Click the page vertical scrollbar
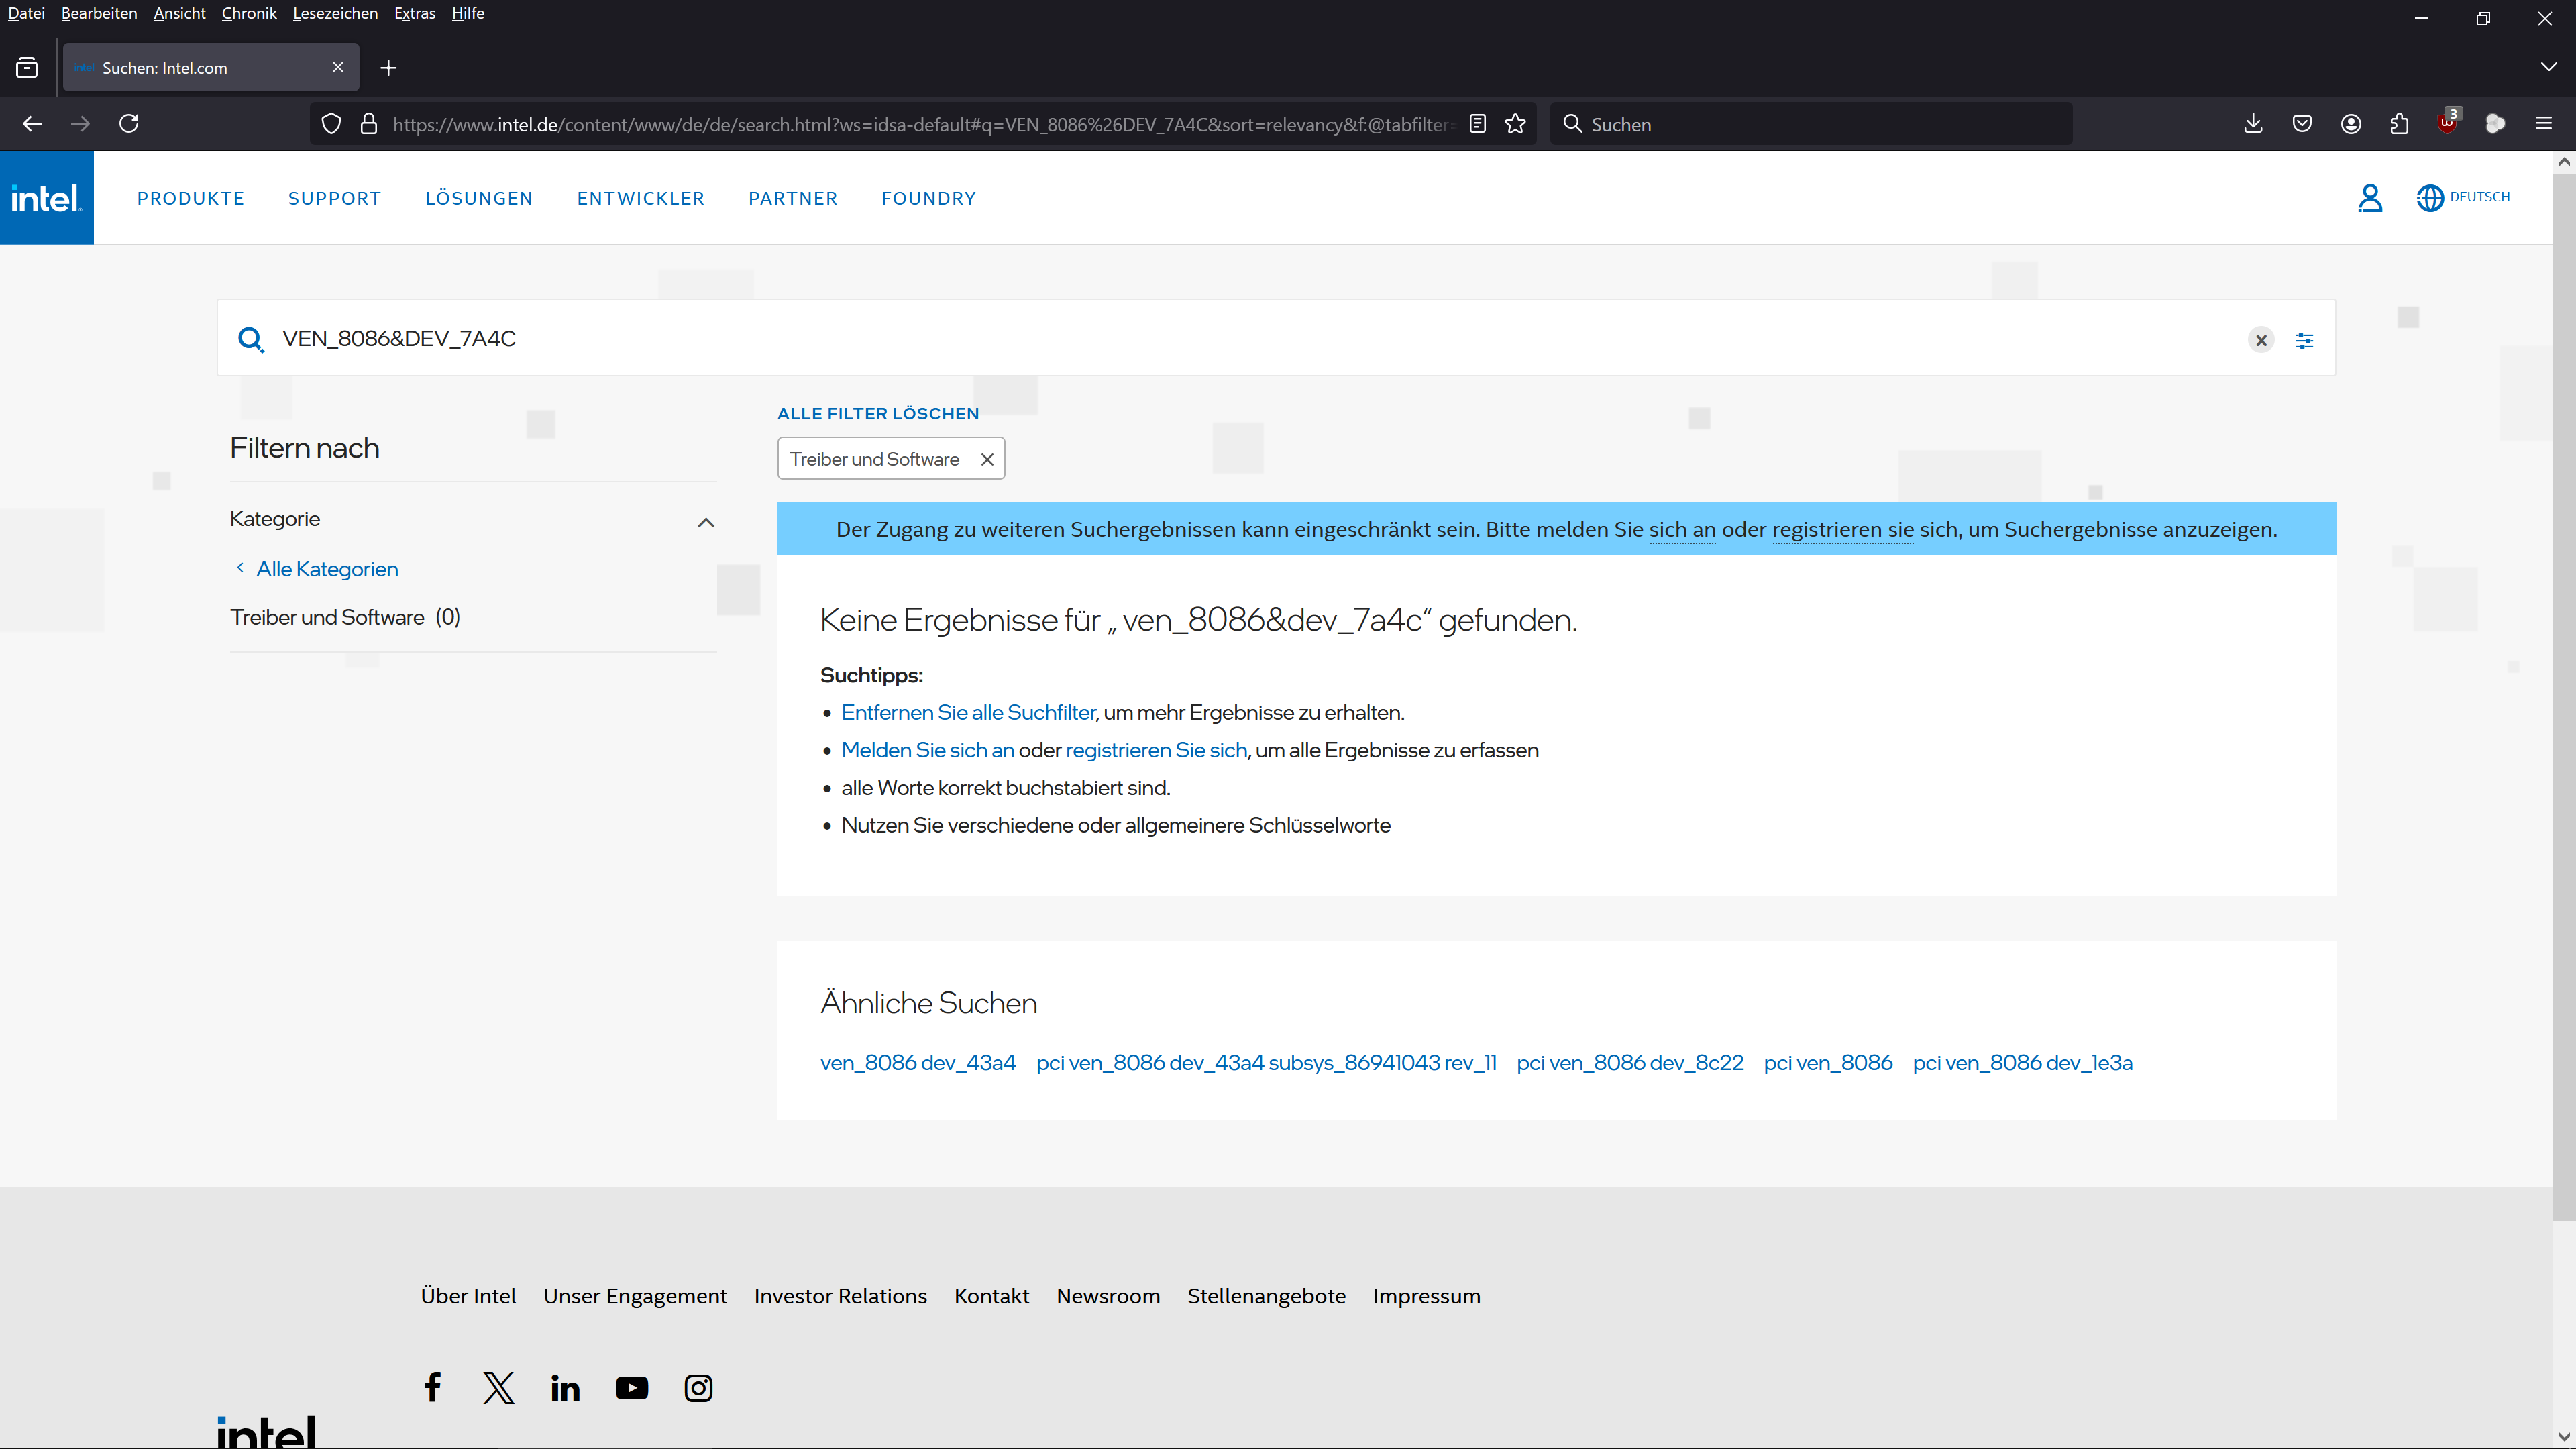Image resolution: width=2576 pixels, height=1449 pixels. coord(2564,700)
